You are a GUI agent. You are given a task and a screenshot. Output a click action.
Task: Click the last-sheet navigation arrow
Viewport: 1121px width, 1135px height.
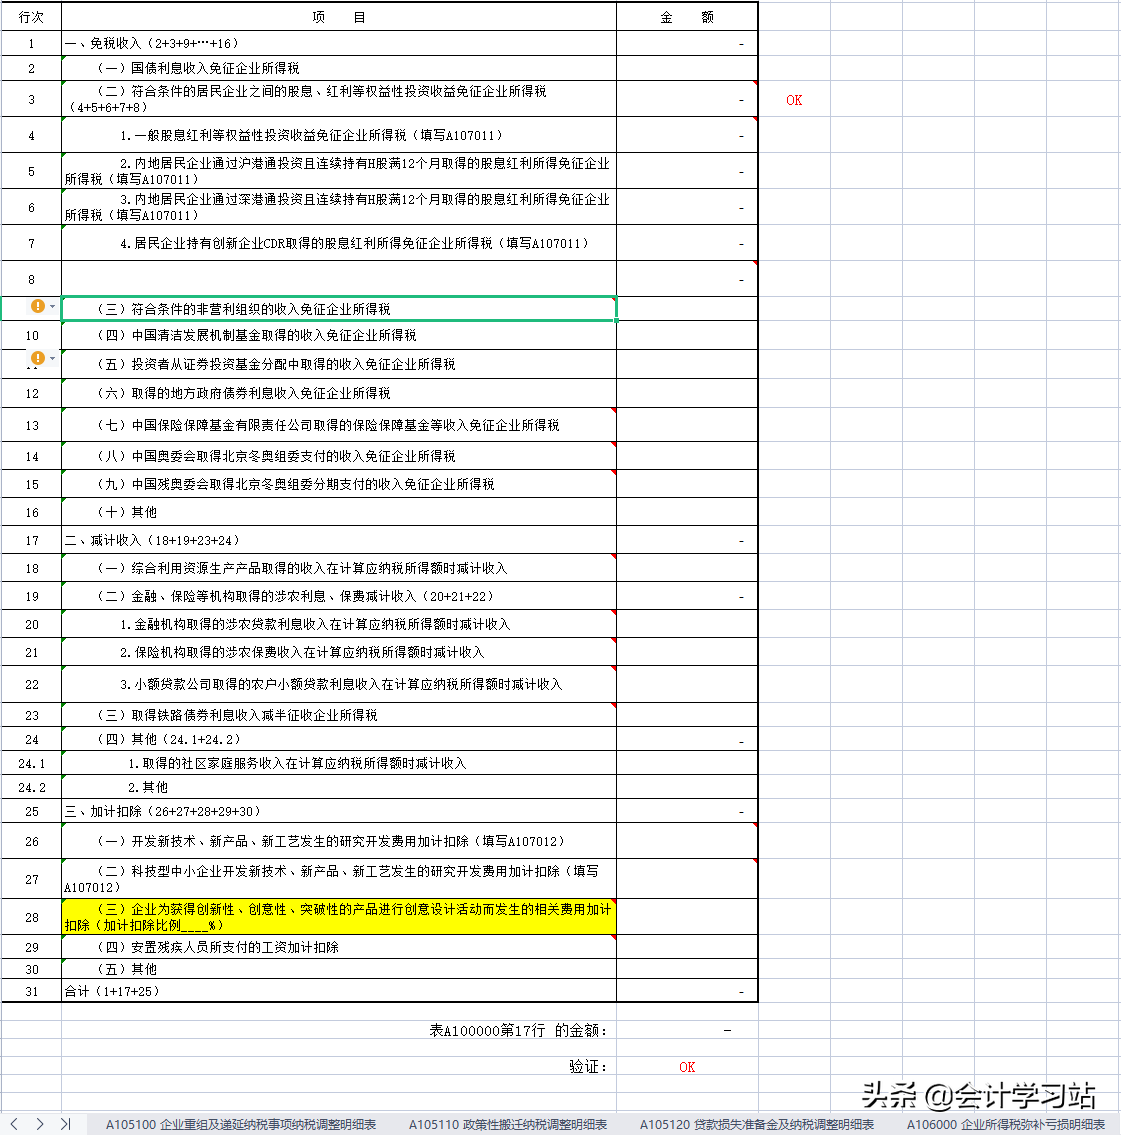pos(66,1124)
